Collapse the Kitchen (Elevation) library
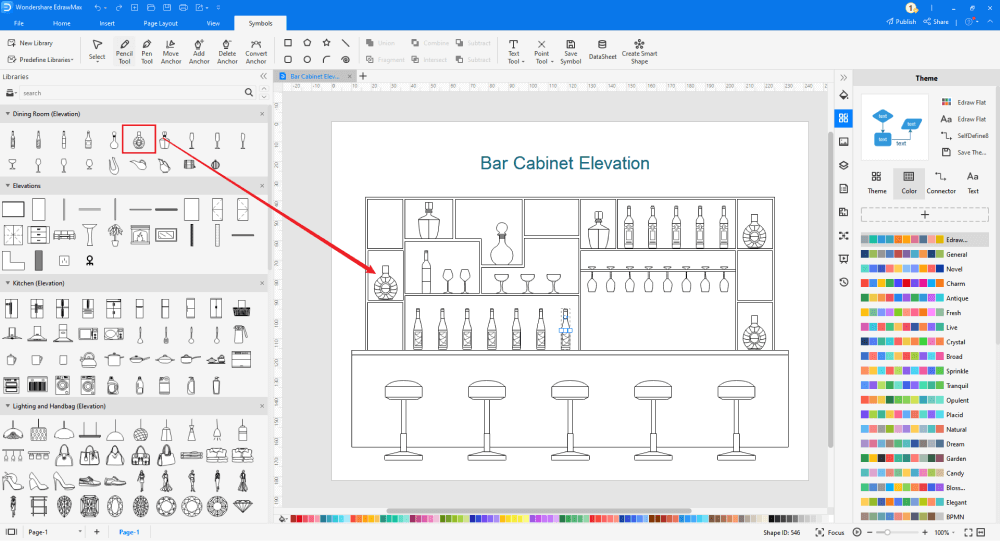Screen dimensions: 1000x541 tap(8, 283)
